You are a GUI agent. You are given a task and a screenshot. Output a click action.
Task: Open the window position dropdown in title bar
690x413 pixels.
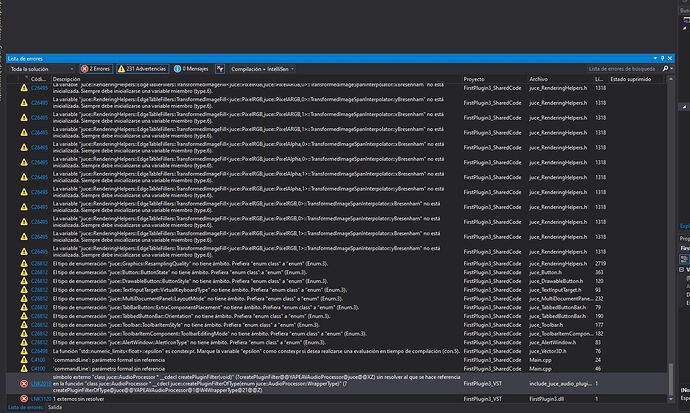tap(655, 58)
